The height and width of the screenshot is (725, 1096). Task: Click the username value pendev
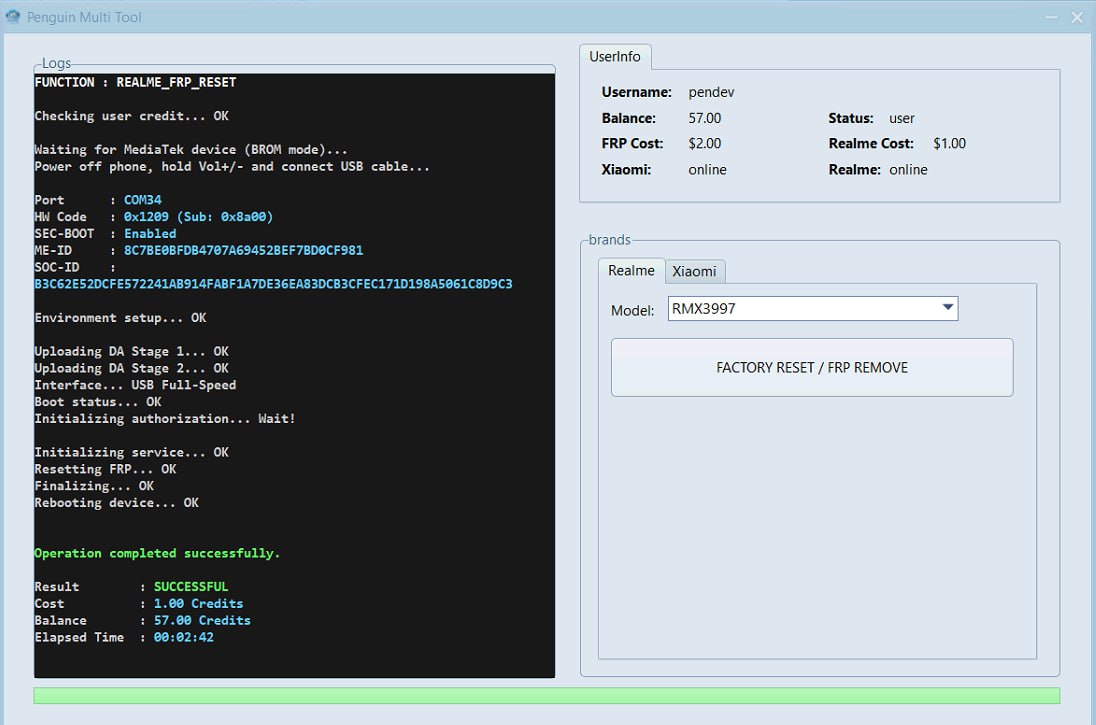click(712, 92)
